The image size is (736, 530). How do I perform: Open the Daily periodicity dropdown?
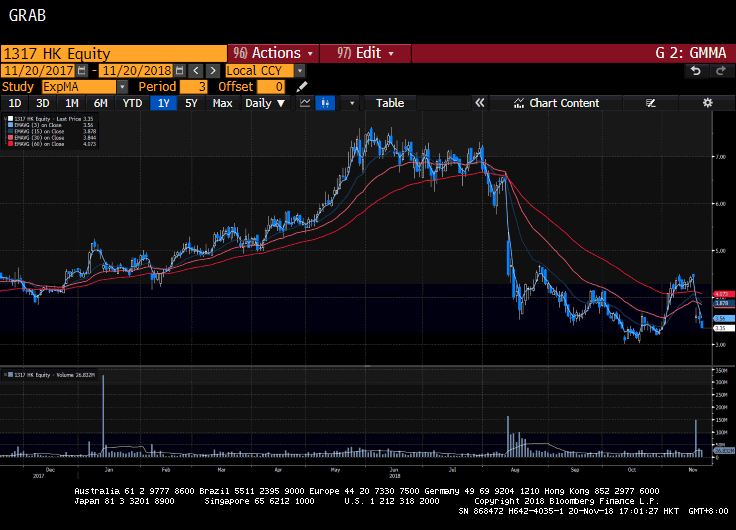click(x=265, y=103)
